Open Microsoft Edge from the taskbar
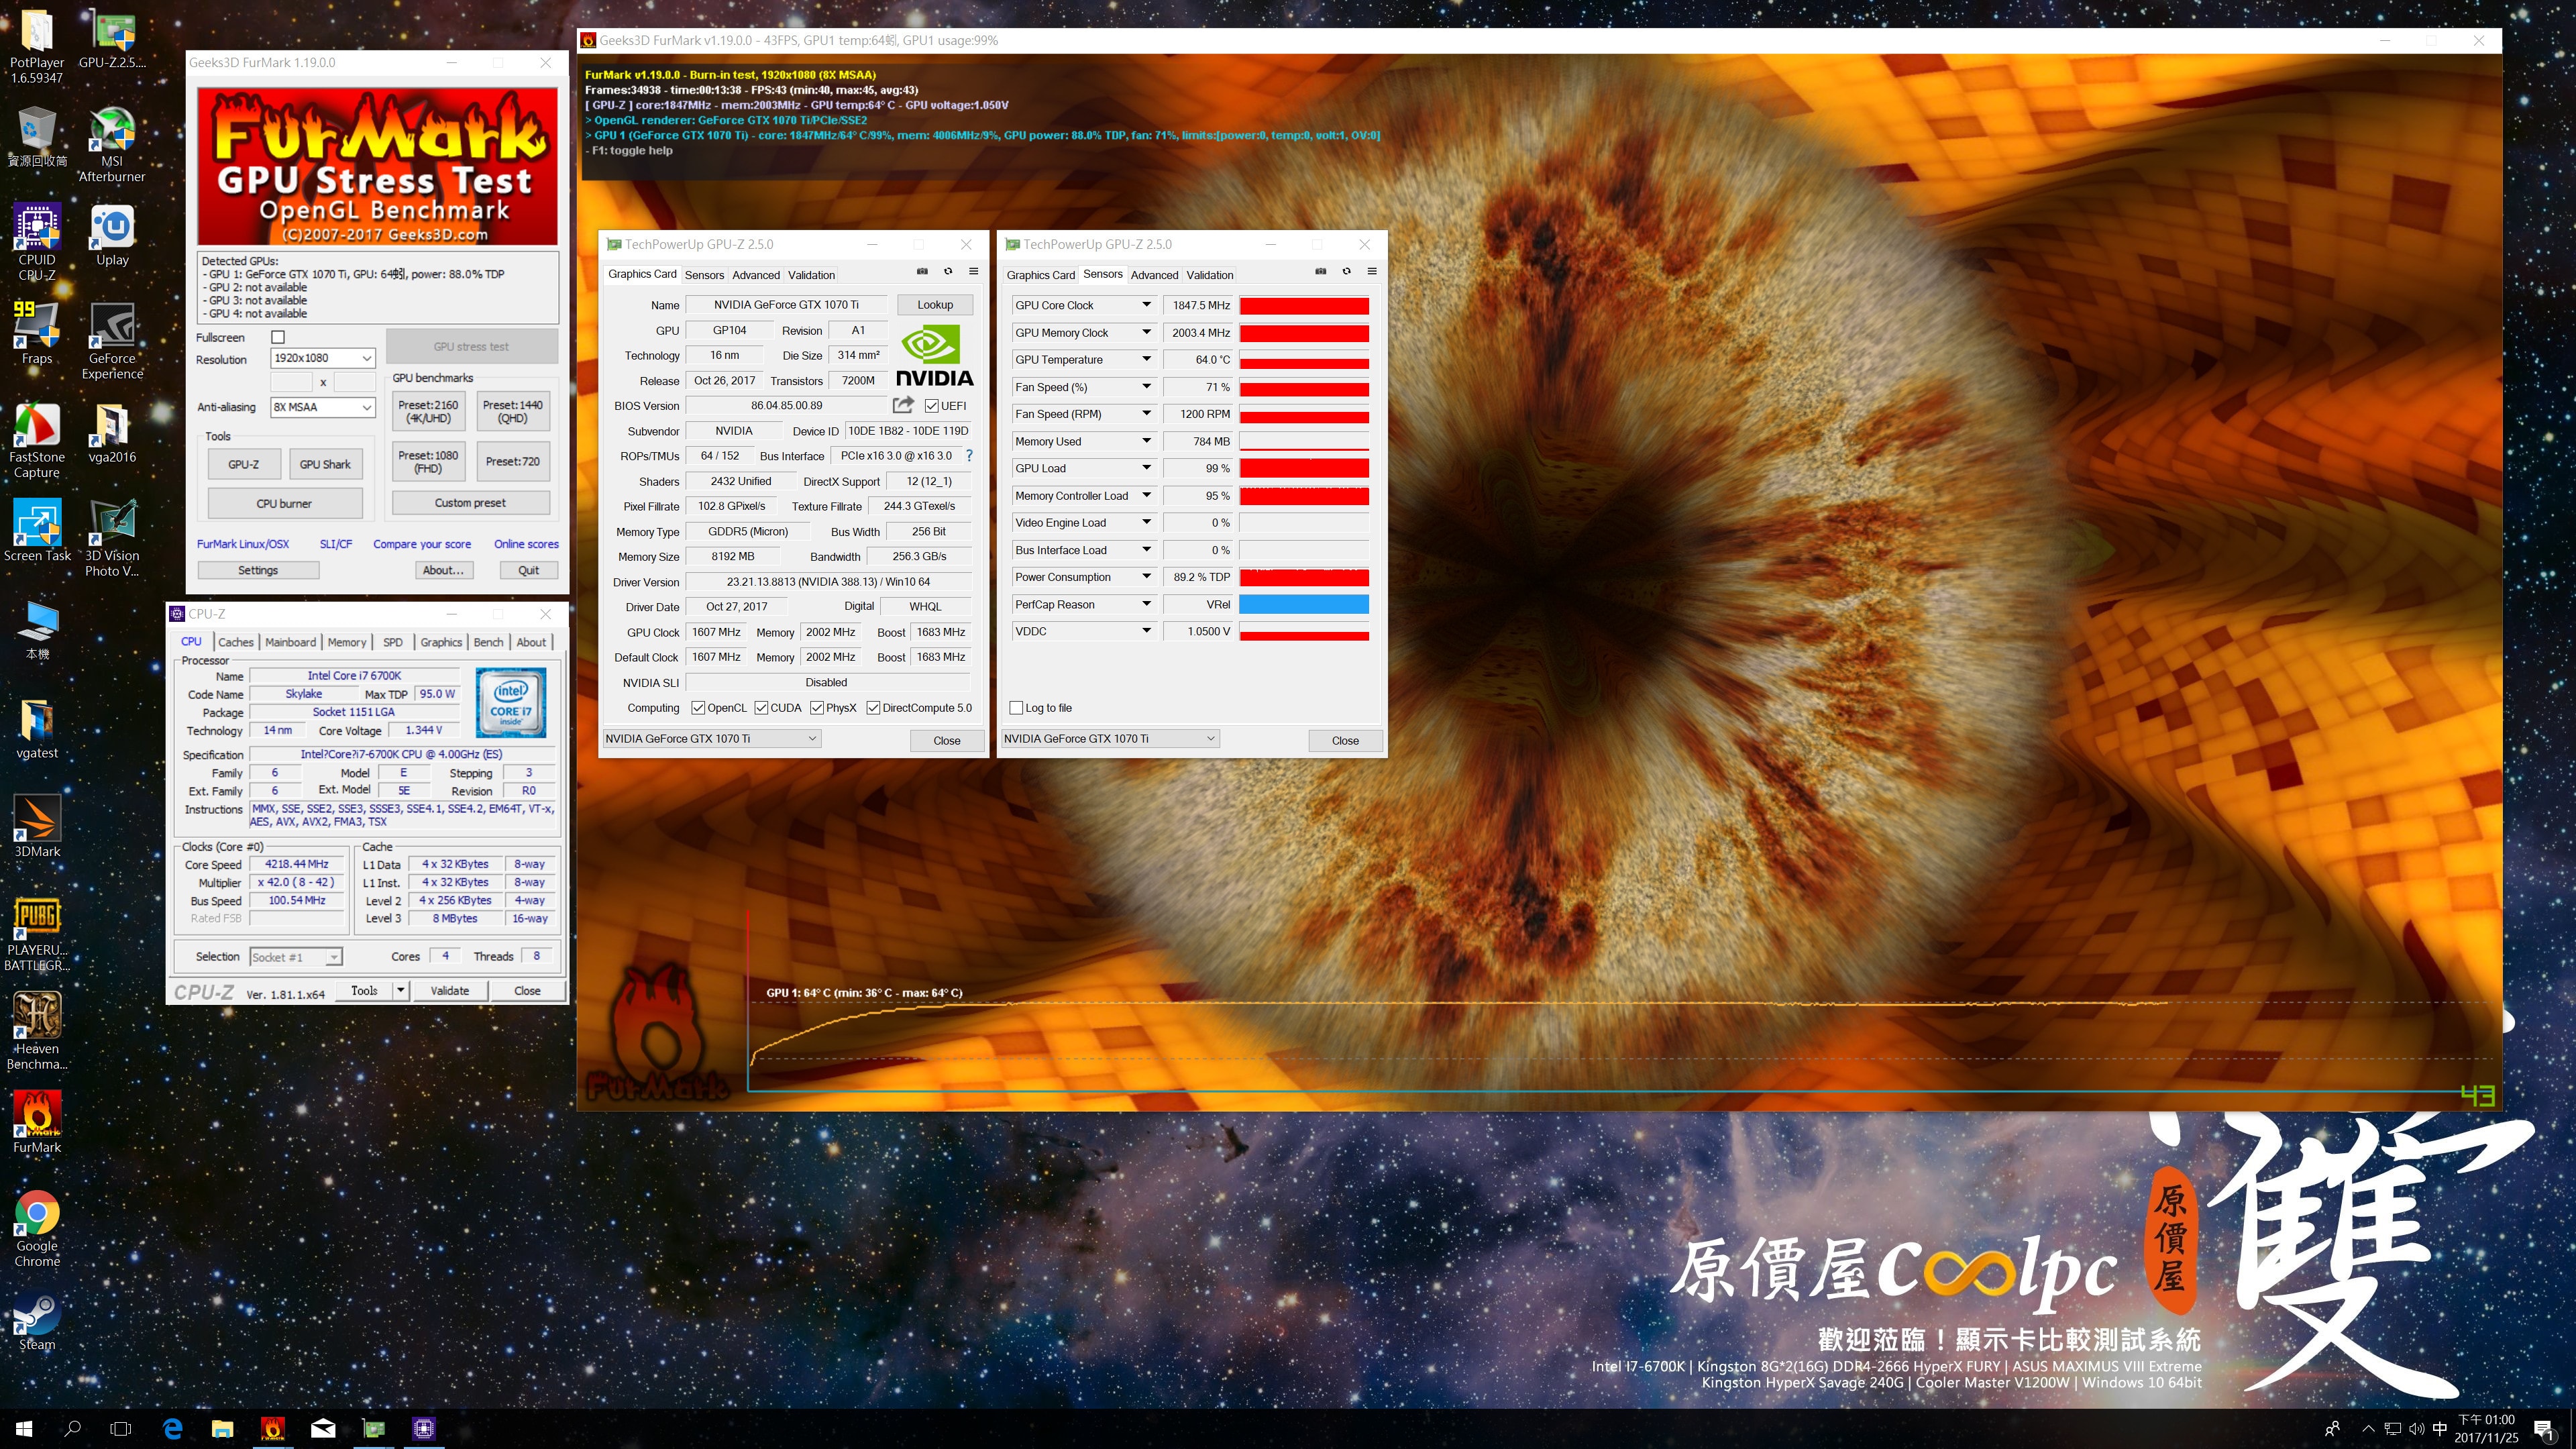Screen dimensions: 2576x1449 (172, 1428)
